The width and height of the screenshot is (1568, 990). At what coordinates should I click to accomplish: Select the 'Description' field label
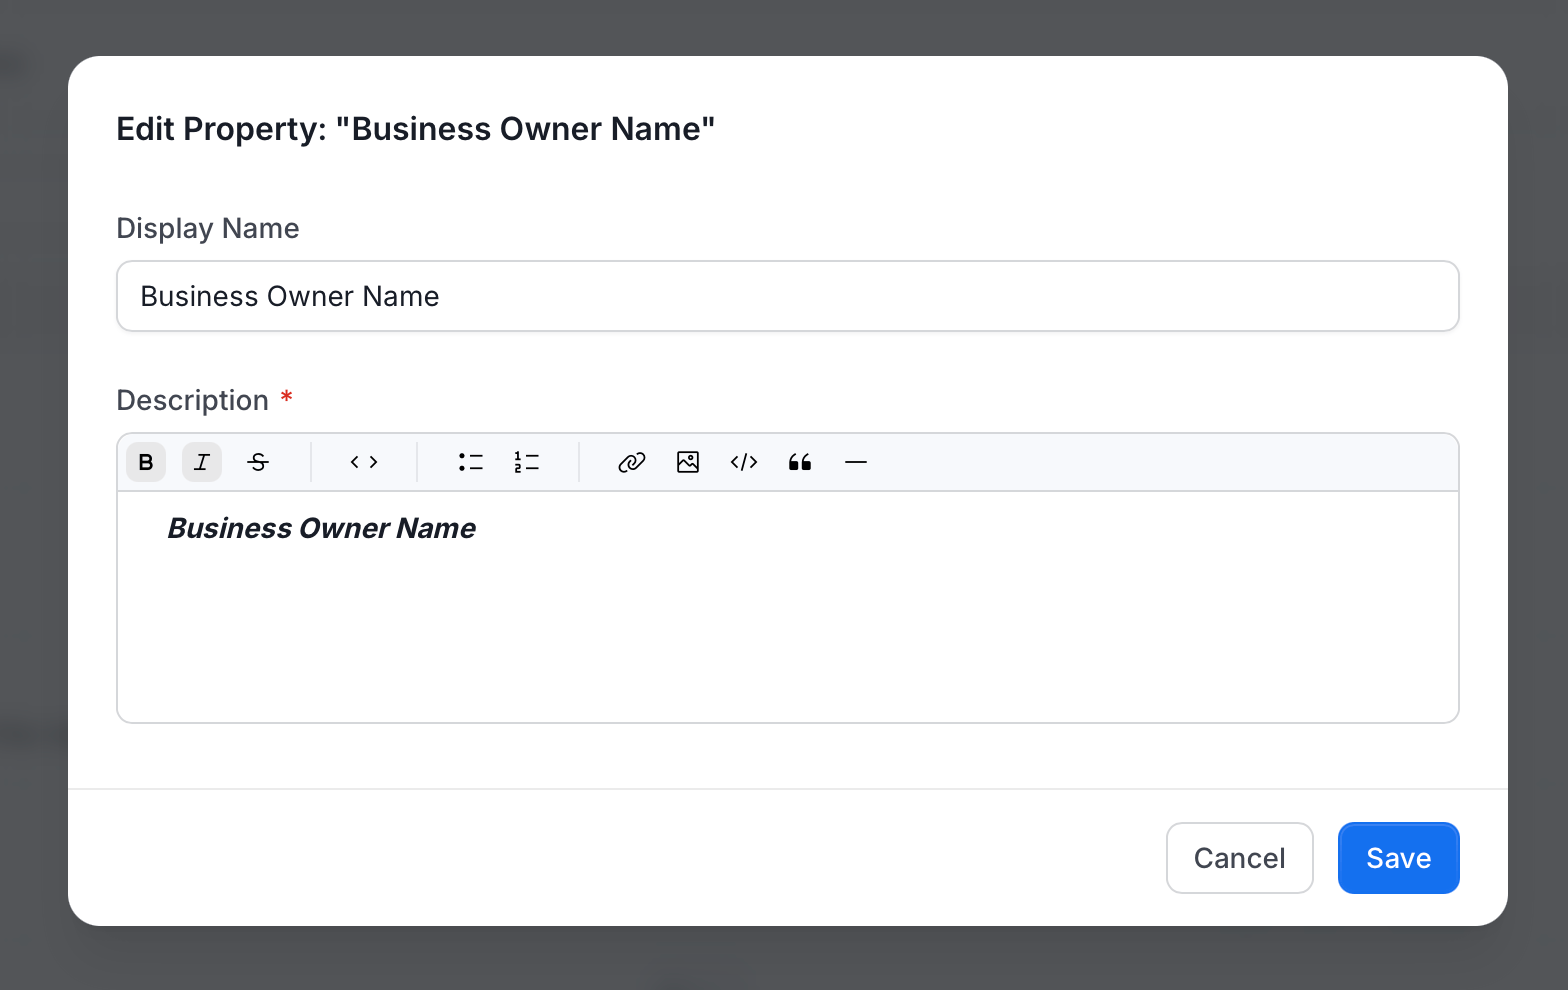(193, 400)
